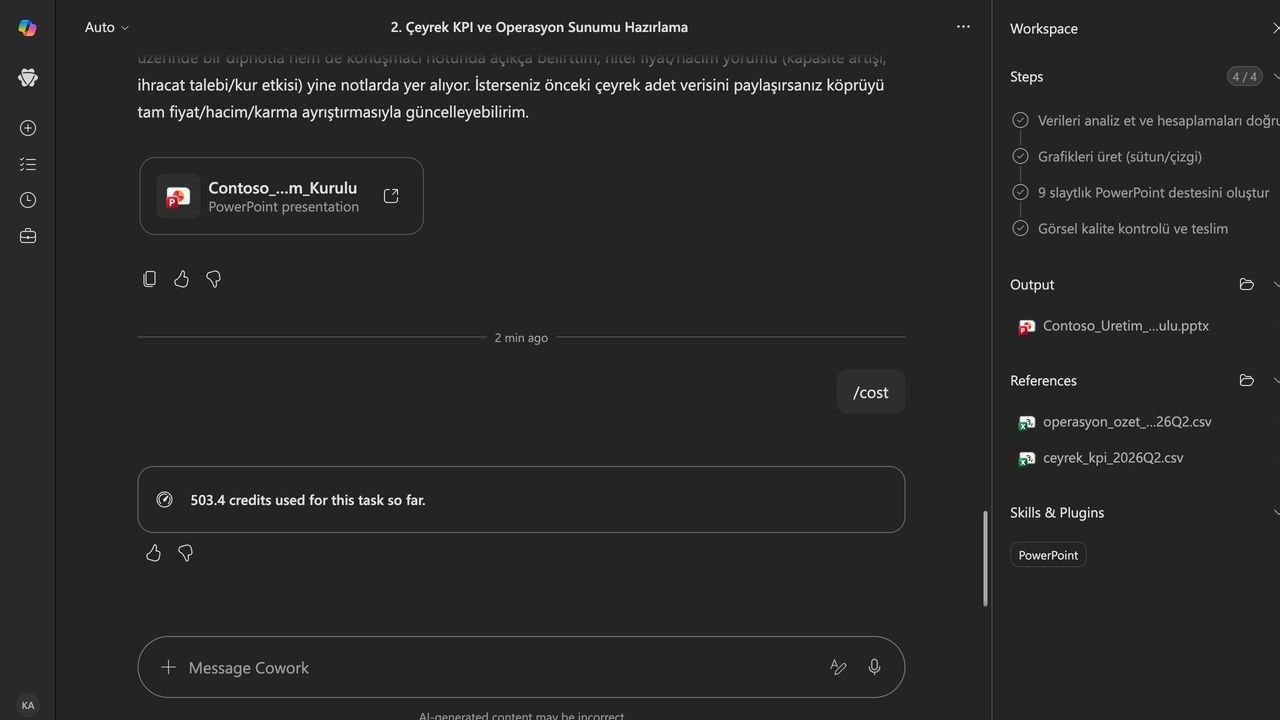Open presentation in new window icon

click(x=391, y=196)
